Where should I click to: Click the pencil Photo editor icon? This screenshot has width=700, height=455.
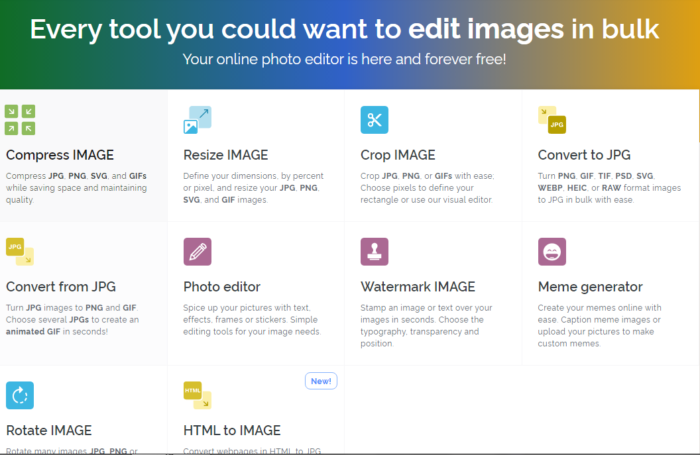pos(197,251)
